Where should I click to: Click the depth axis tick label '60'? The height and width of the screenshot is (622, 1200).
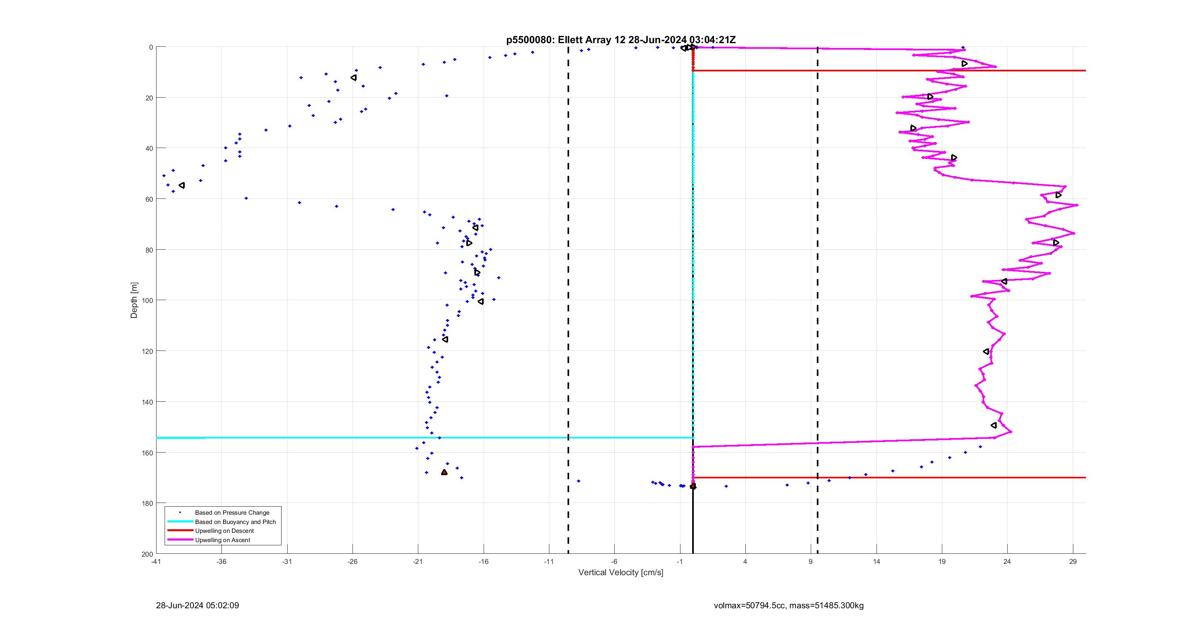pos(148,199)
